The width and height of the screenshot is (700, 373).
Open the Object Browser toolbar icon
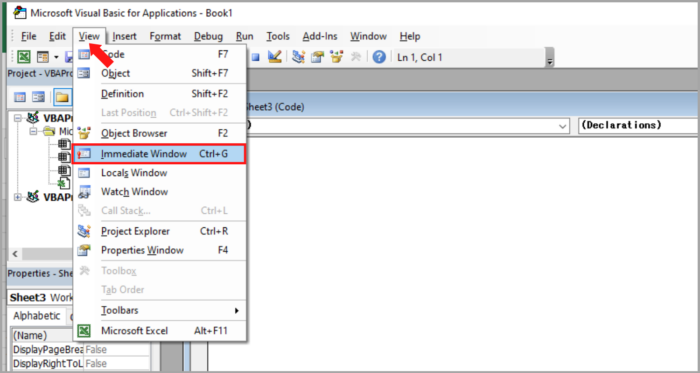click(336, 57)
